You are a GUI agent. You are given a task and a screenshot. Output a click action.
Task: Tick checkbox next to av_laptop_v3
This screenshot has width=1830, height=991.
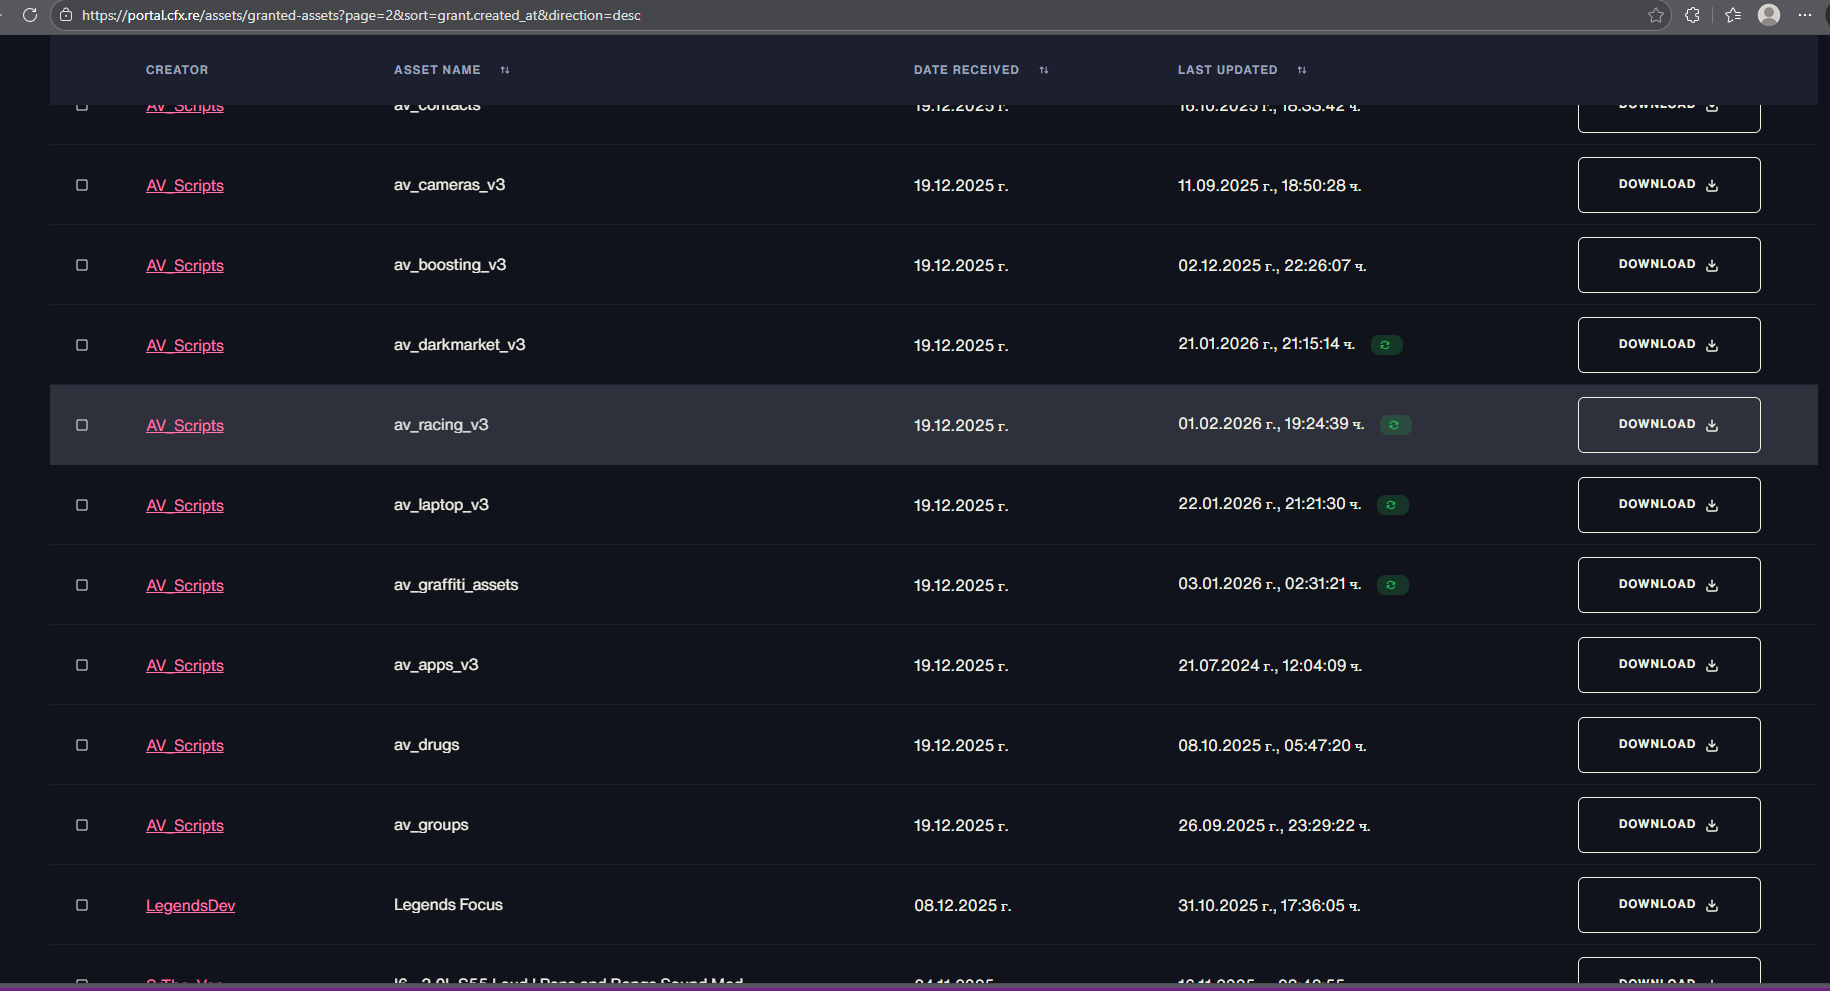click(82, 505)
